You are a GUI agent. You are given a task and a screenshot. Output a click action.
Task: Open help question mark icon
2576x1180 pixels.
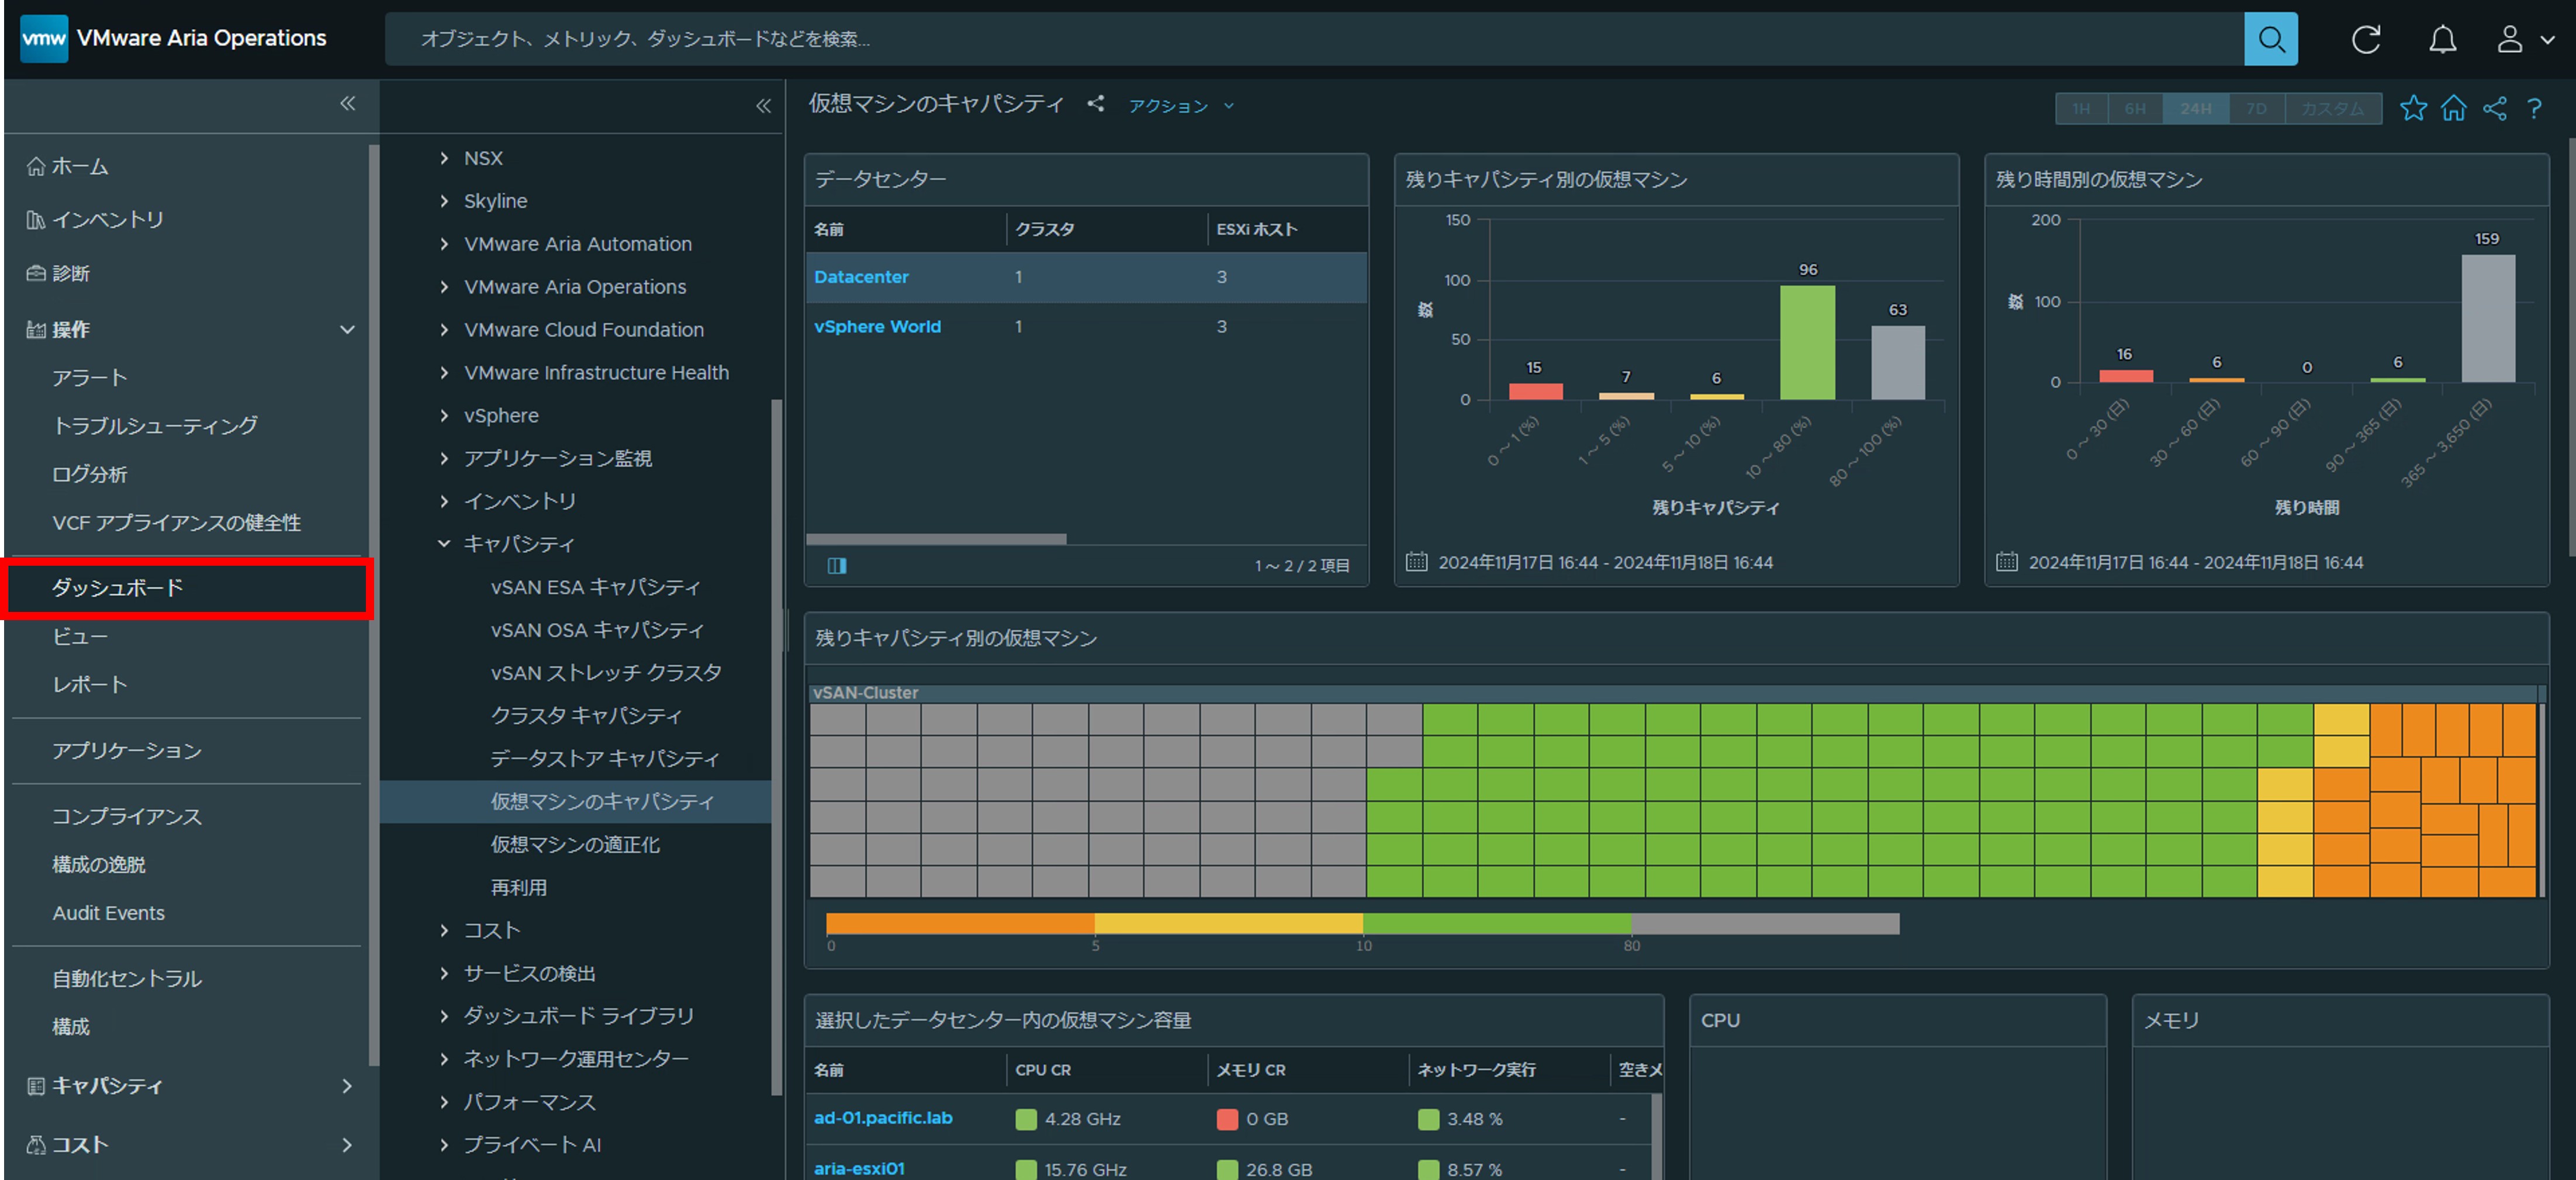(2534, 108)
